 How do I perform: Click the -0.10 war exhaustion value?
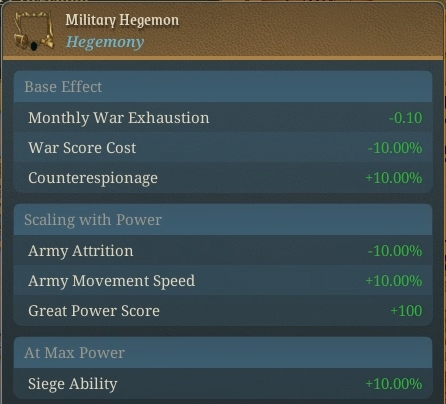405,118
